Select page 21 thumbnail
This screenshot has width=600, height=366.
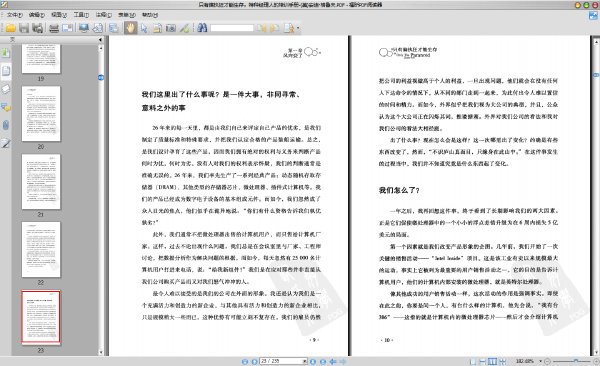click(x=41, y=181)
